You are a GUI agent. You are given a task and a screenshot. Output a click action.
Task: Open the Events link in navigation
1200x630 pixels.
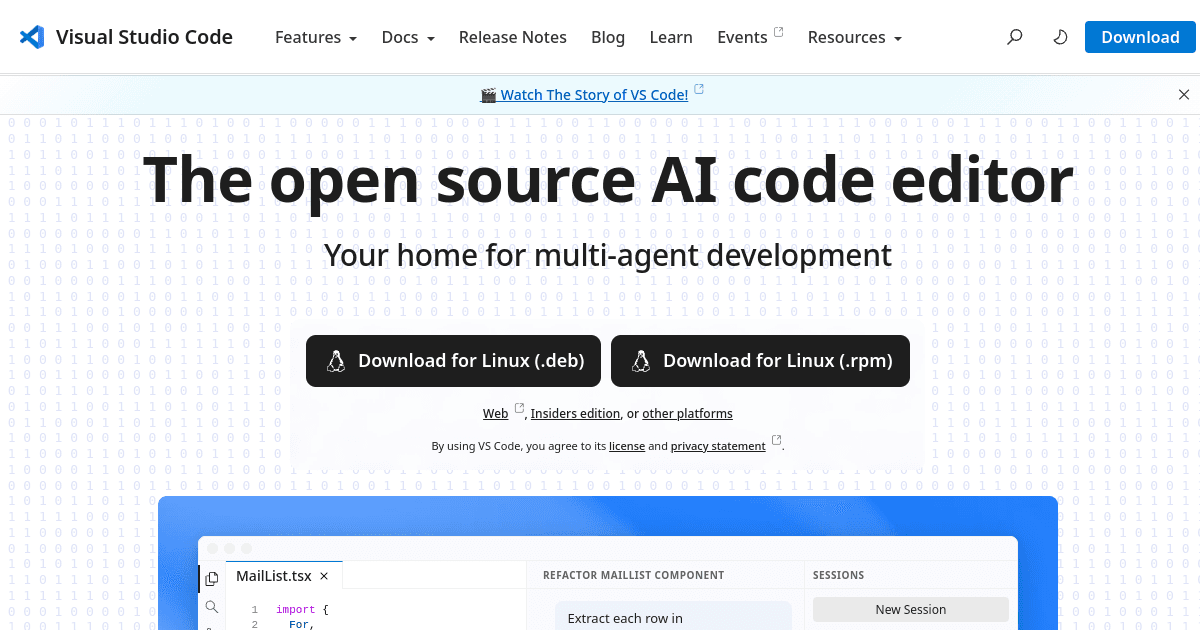742,37
